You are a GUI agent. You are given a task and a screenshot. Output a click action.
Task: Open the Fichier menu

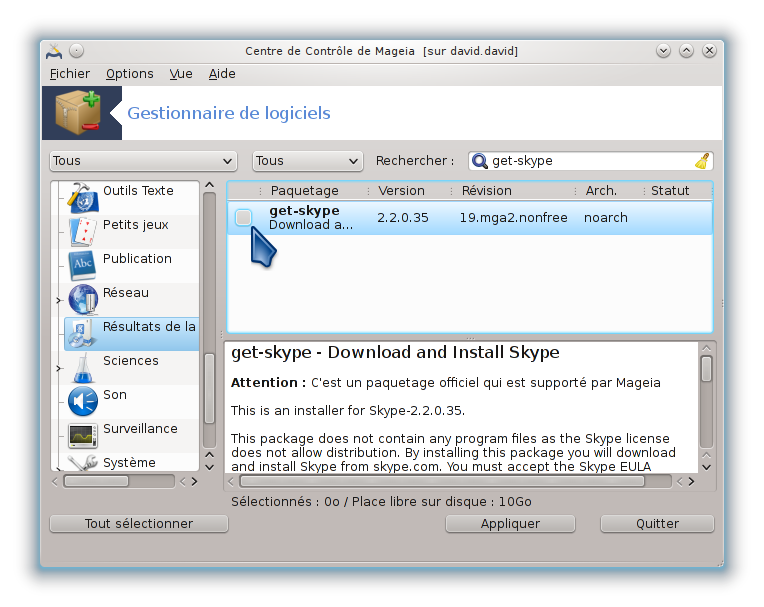click(x=70, y=74)
